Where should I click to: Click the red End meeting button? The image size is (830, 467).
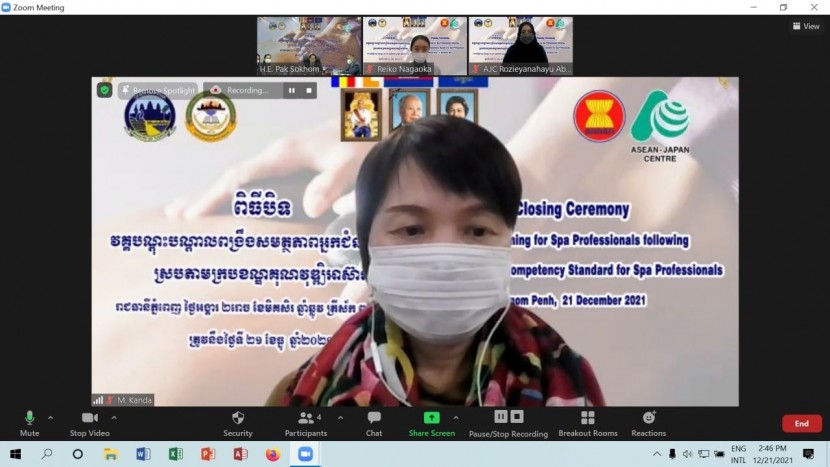(801, 423)
